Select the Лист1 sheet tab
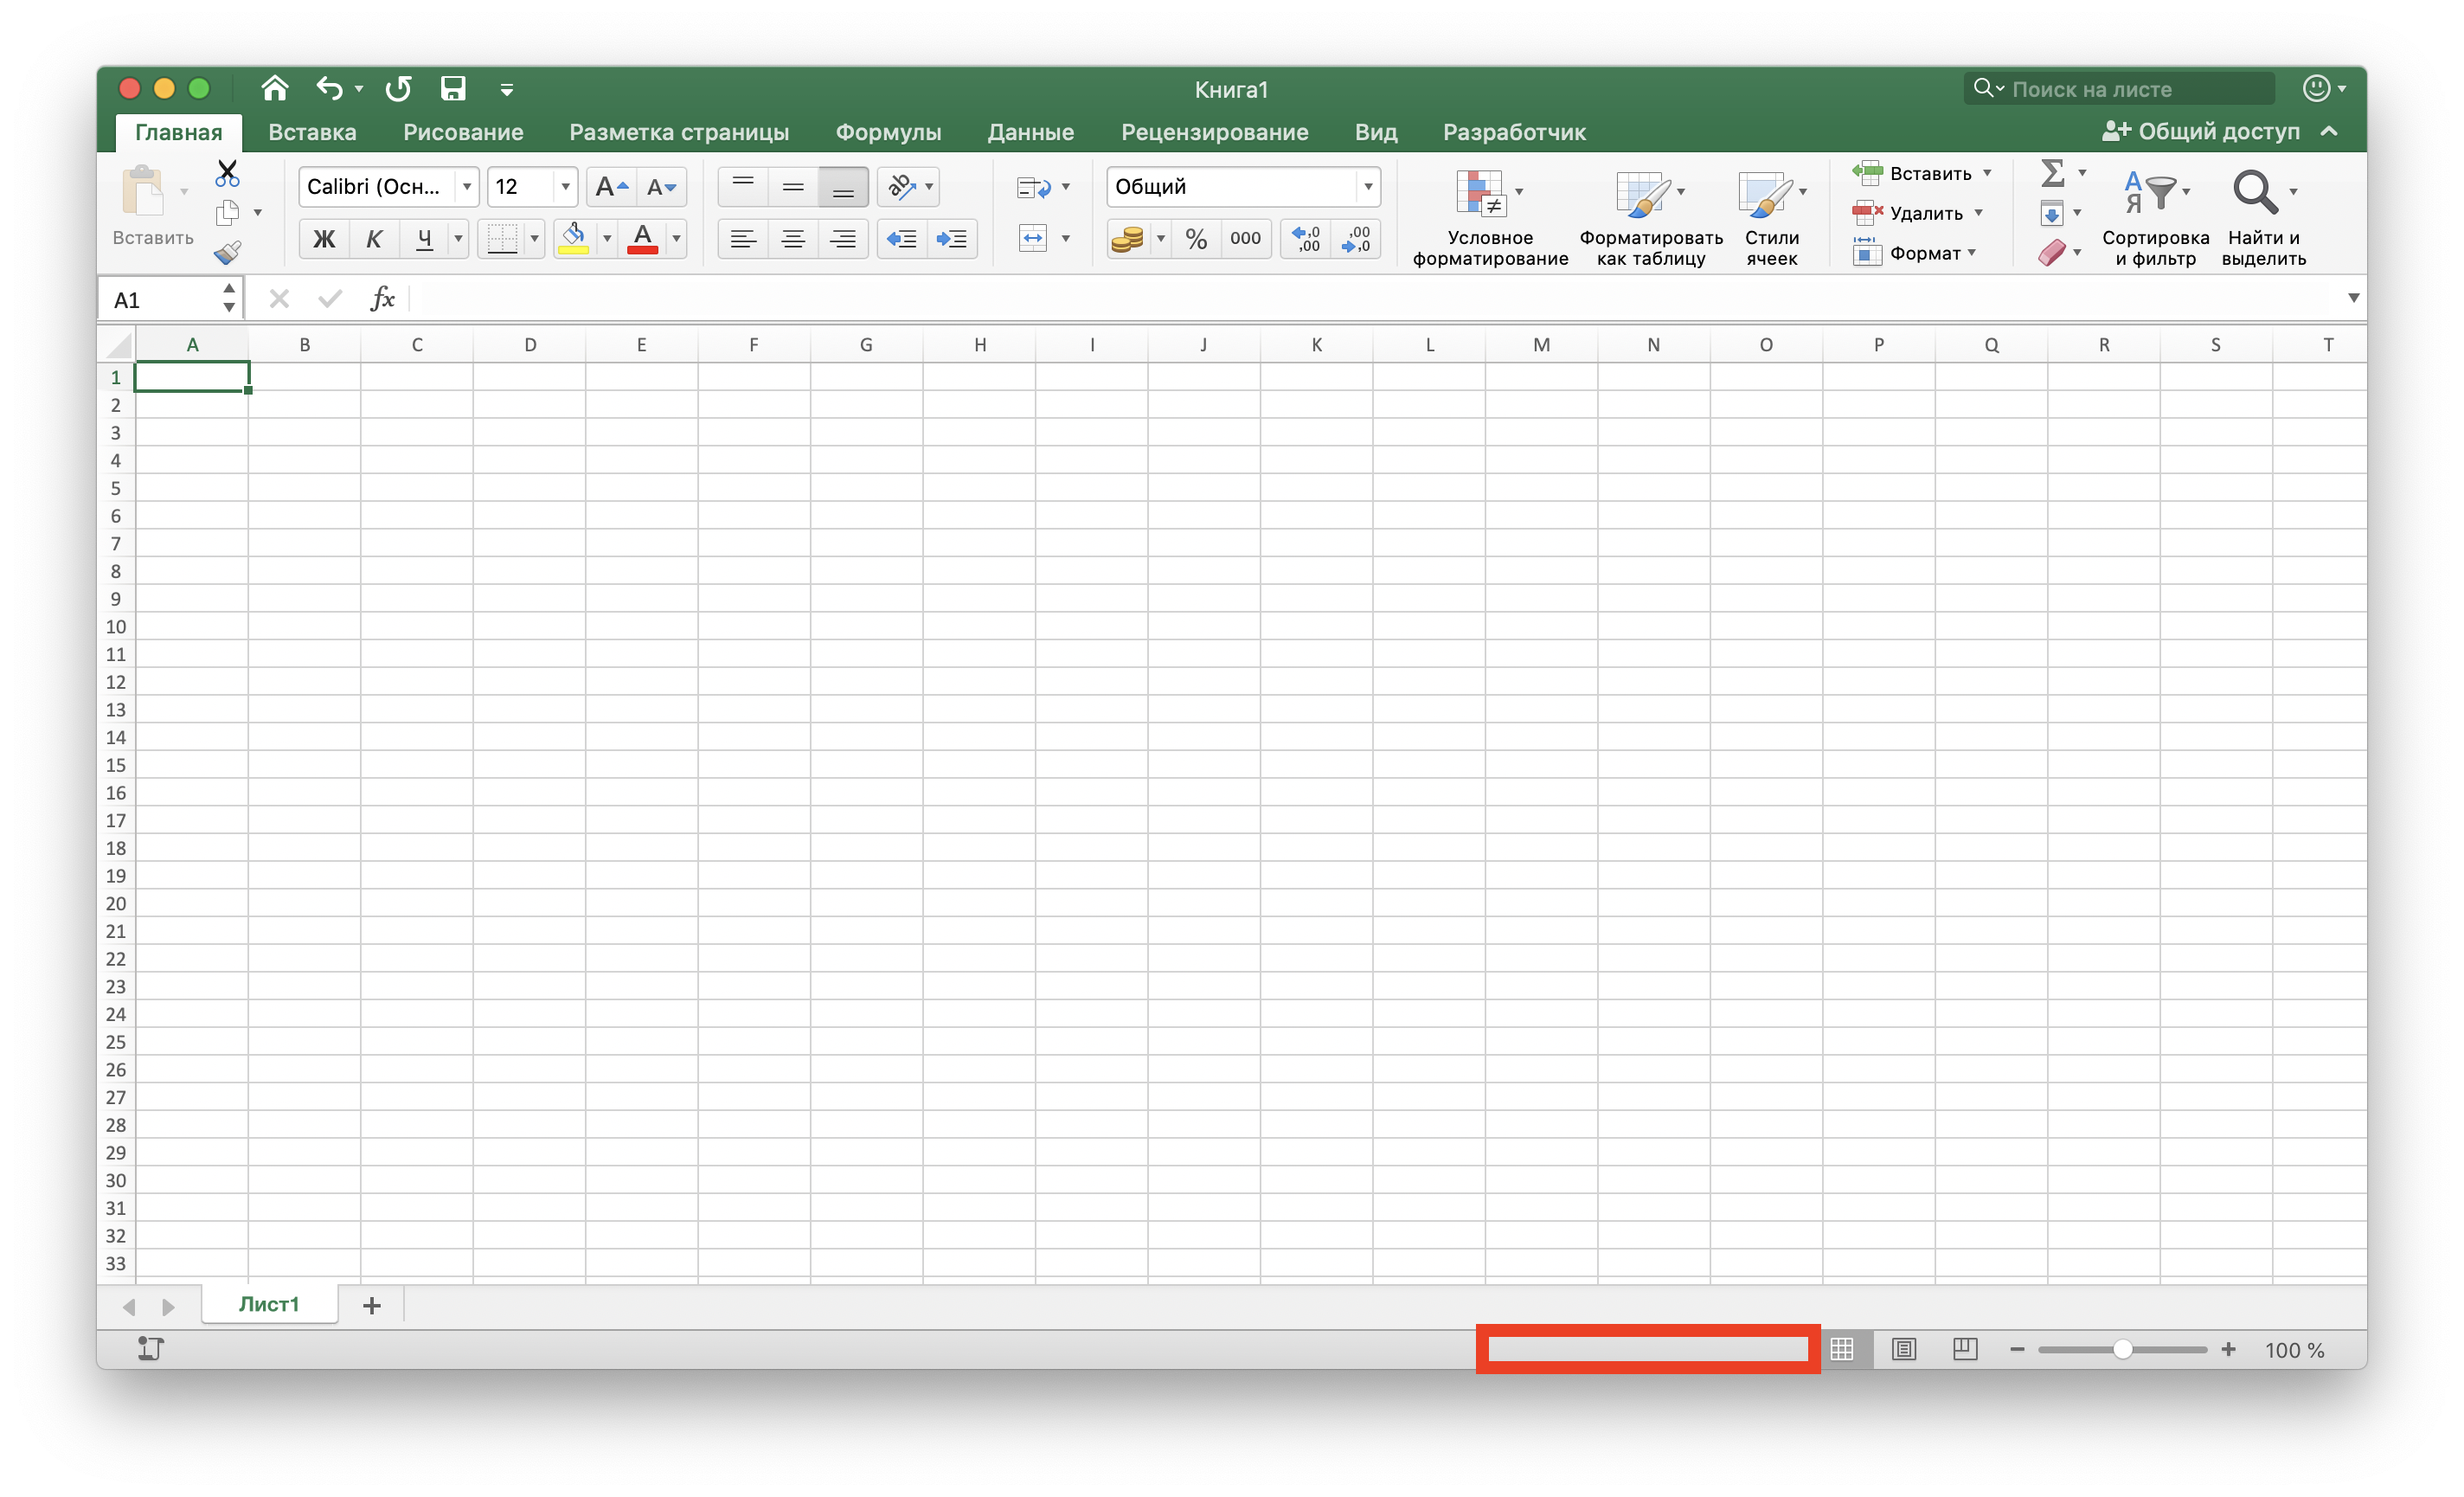2464x1497 pixels. [x=269, y=1305]
